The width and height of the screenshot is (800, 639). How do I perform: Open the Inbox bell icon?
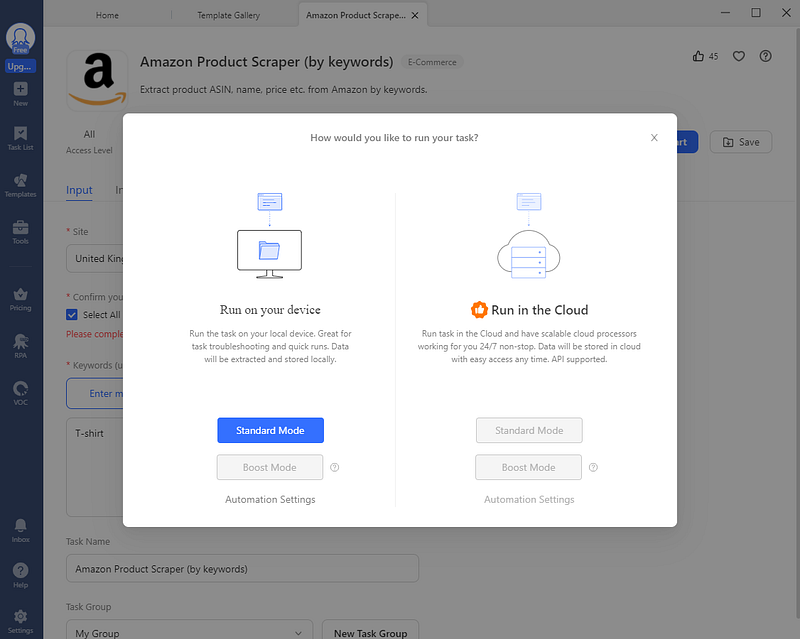tap(20, 530)
